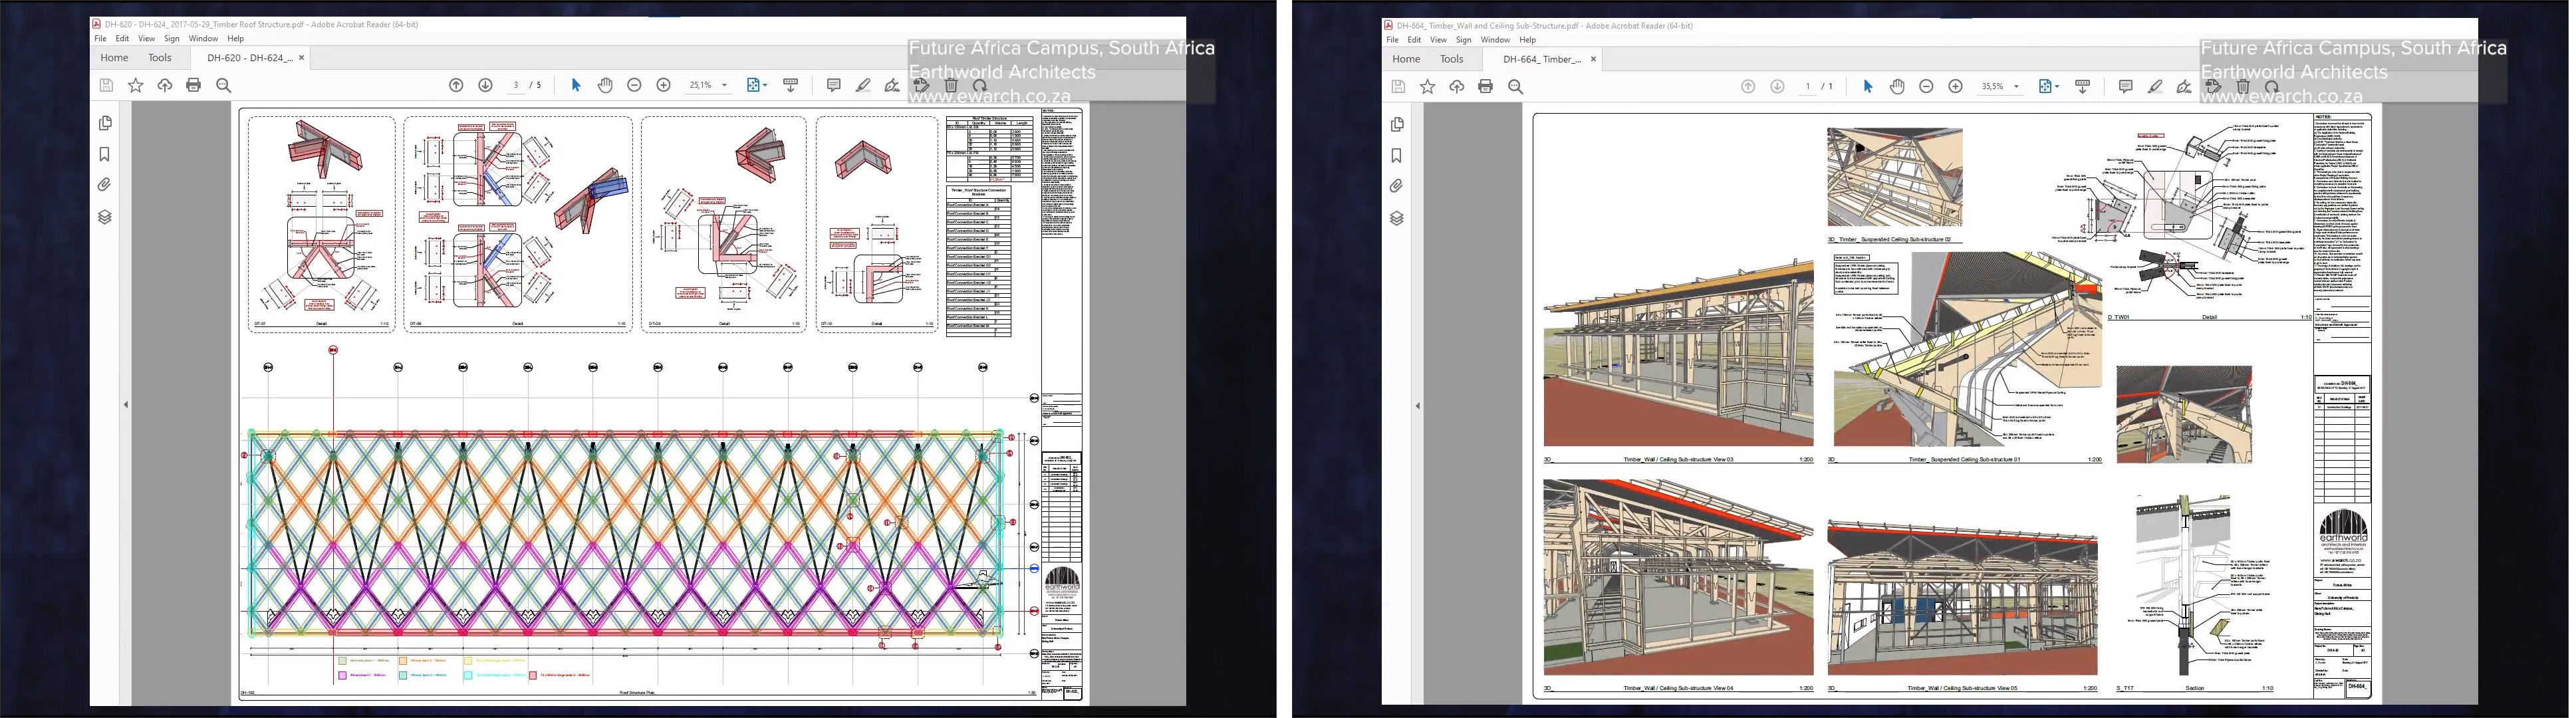The height and width of the screenshot is (718, 2576).
Task: Switch to Home tab in DH-664 window
Action: [1406, 59]
